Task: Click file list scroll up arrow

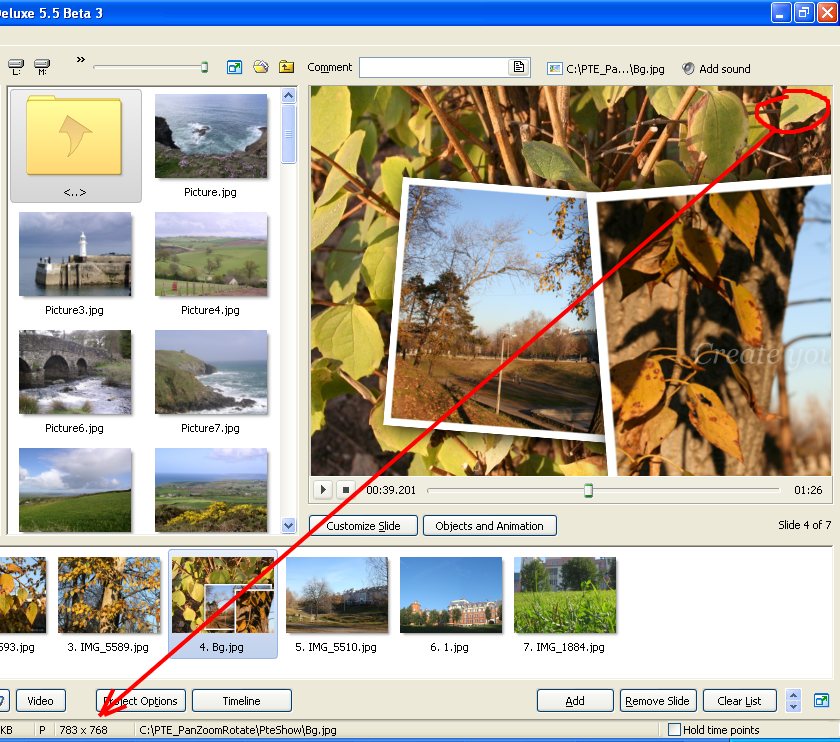Action: tap(288, 96)
